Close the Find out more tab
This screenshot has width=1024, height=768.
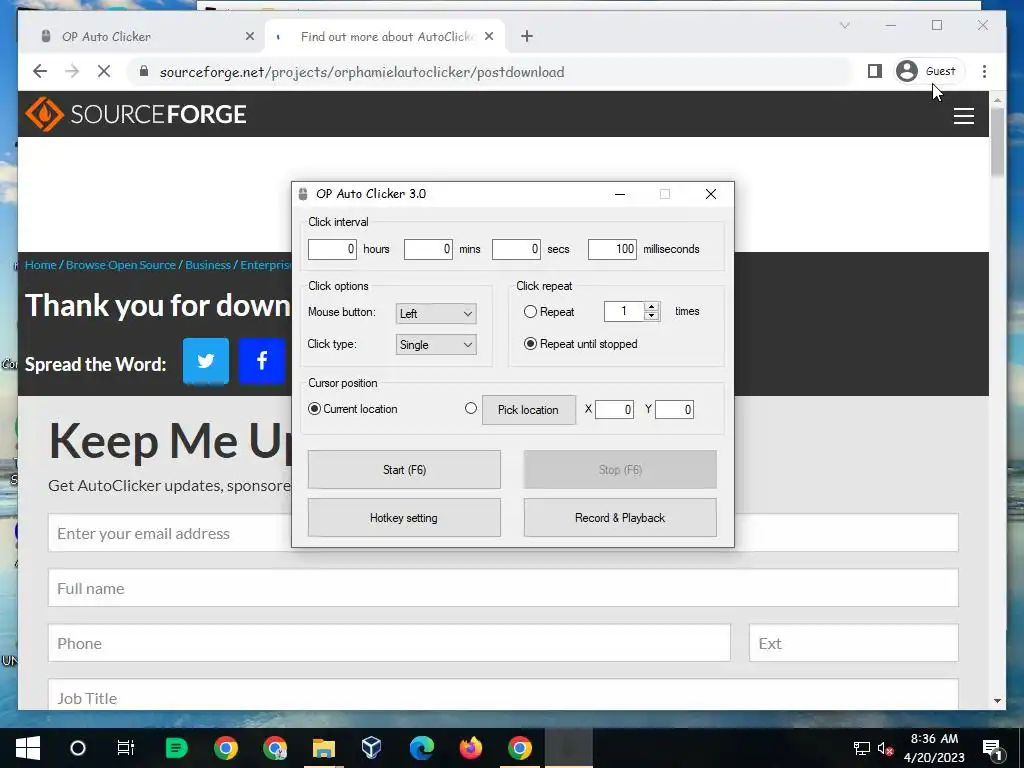pyautogui.click(x=489, y=37)
